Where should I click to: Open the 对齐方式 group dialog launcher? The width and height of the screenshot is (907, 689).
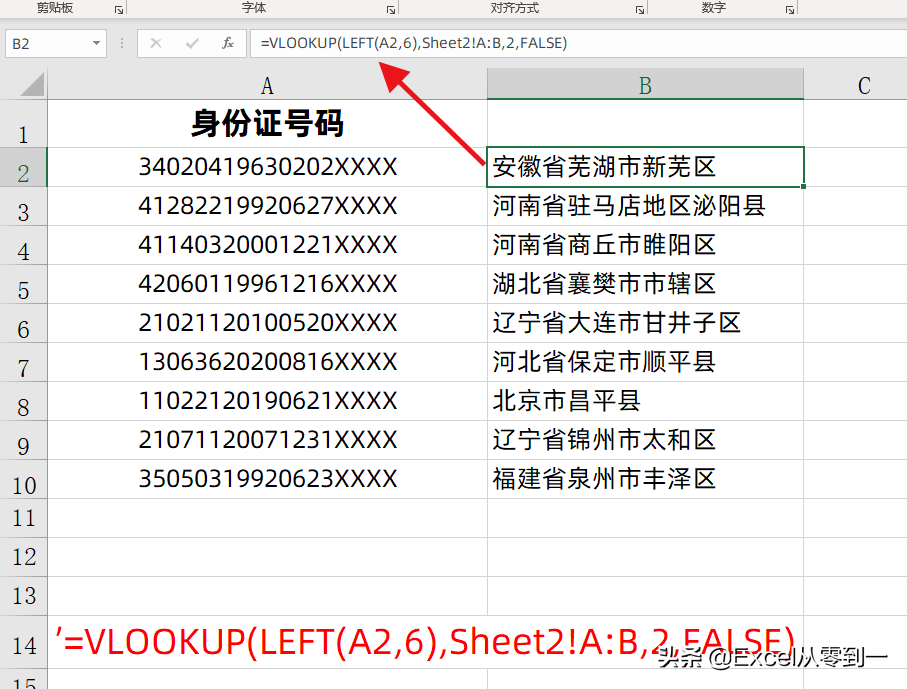(x=638, y=10)
